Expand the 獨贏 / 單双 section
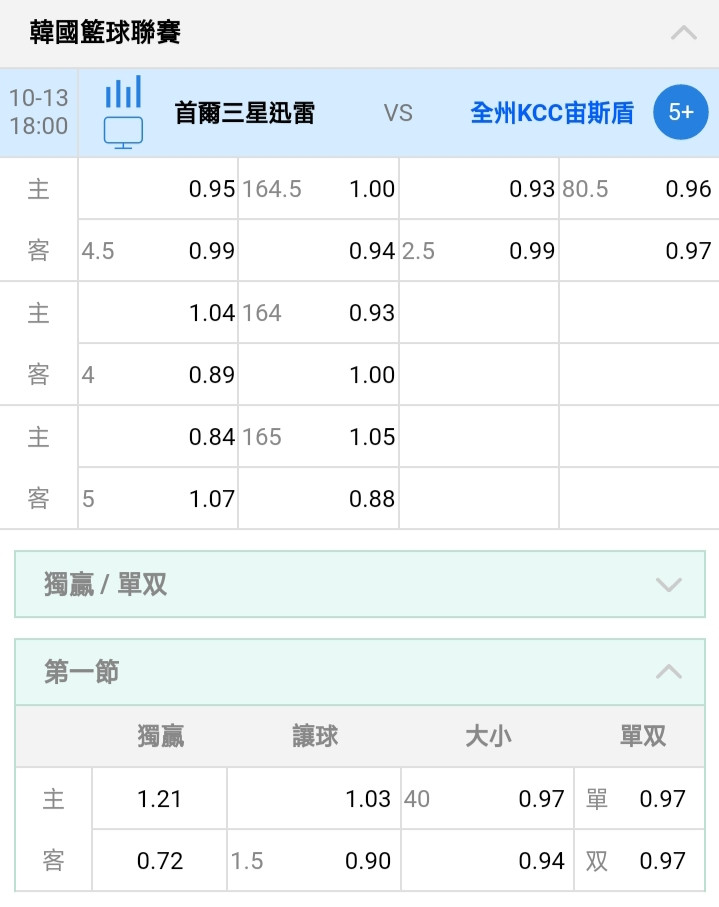 click(x=360, y=584)
